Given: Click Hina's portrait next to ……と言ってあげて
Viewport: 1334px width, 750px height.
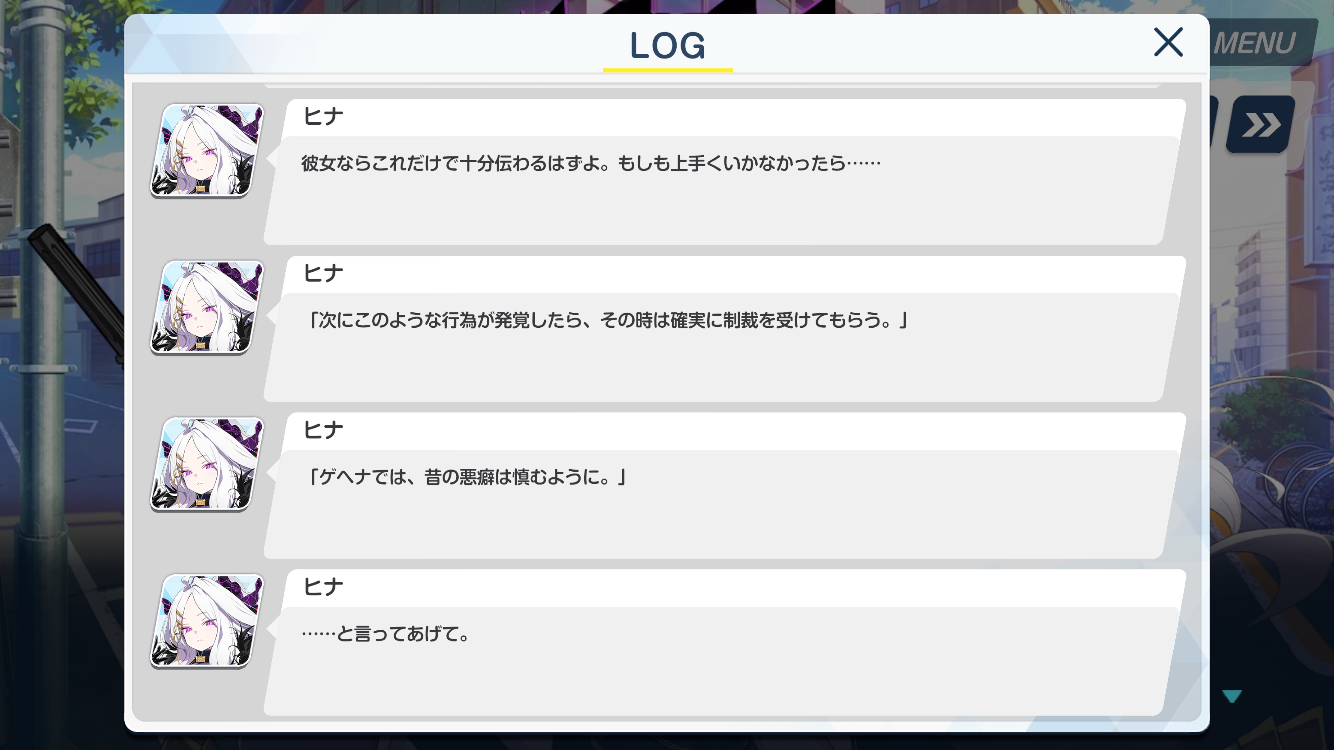Looking at the screenshot, I should [207, 621].
